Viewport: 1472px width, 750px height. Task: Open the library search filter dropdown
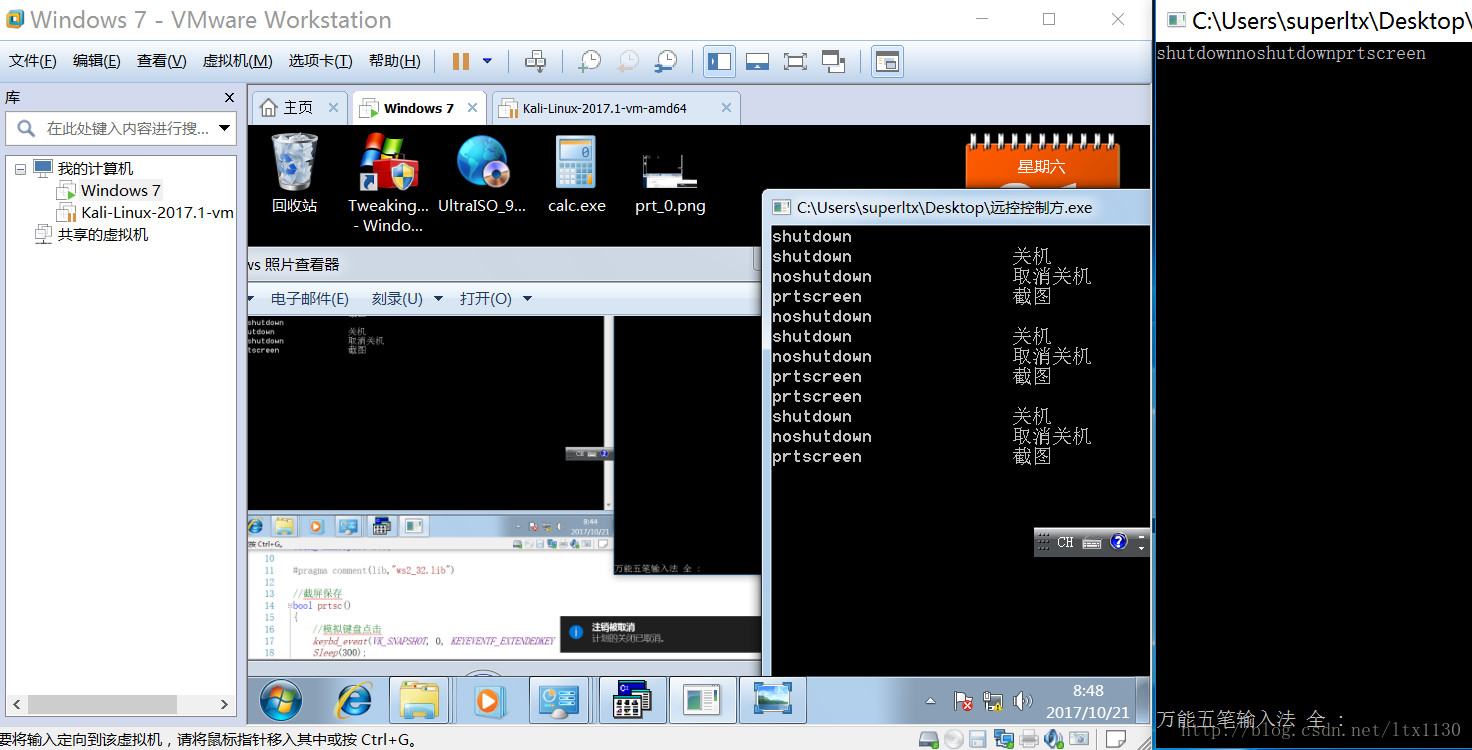click(x=225, y=128)
